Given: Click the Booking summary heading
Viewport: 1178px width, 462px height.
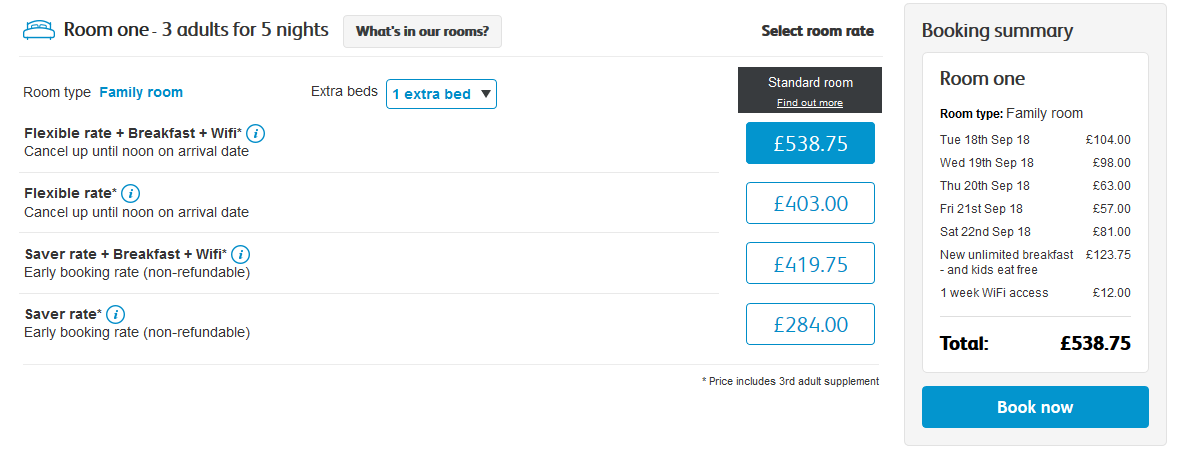Looking at the screenshot, I should tap(997, 30).
